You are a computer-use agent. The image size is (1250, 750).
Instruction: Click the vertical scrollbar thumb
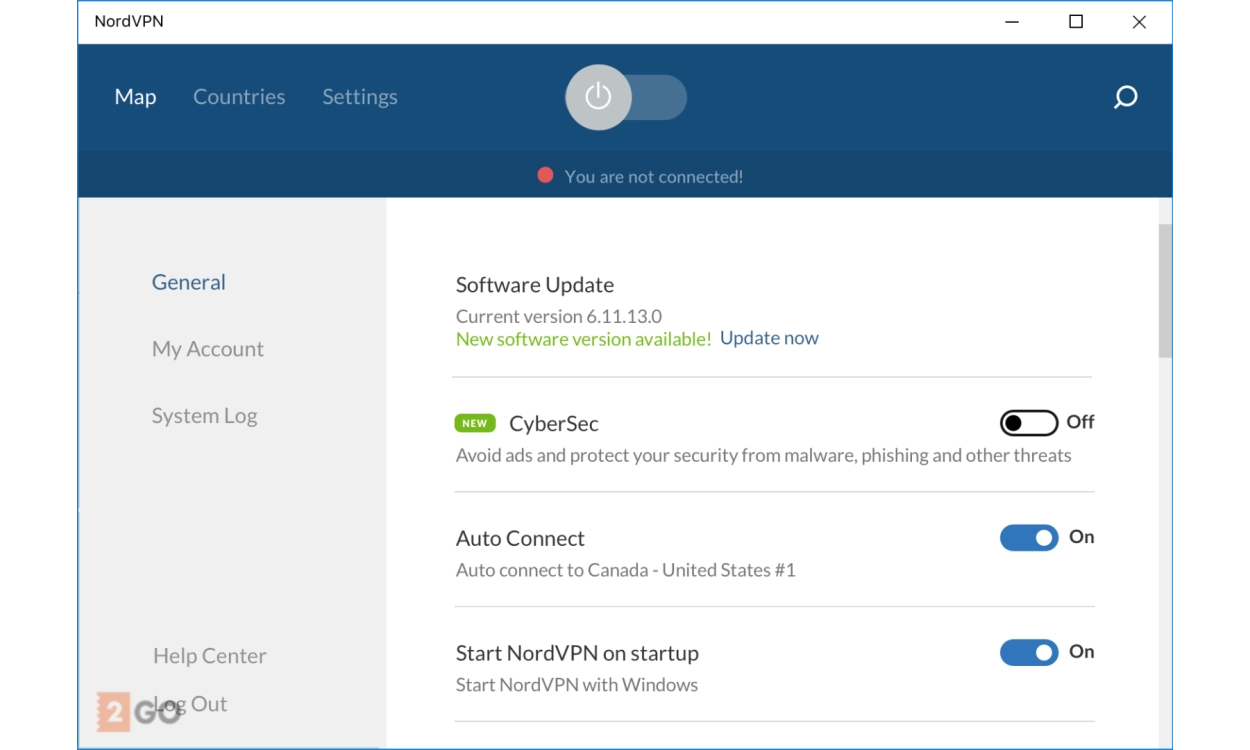click(x=1166, y=290)
